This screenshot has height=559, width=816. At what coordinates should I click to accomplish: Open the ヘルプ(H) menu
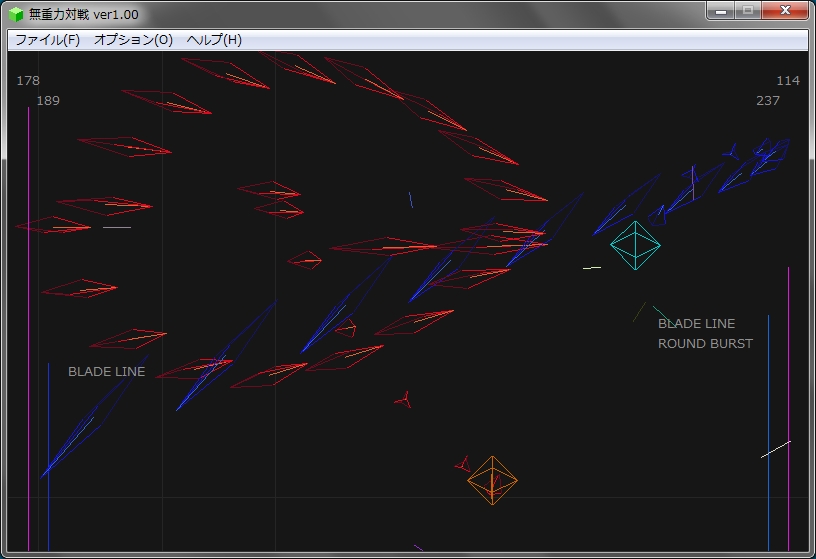coord(214,40)
